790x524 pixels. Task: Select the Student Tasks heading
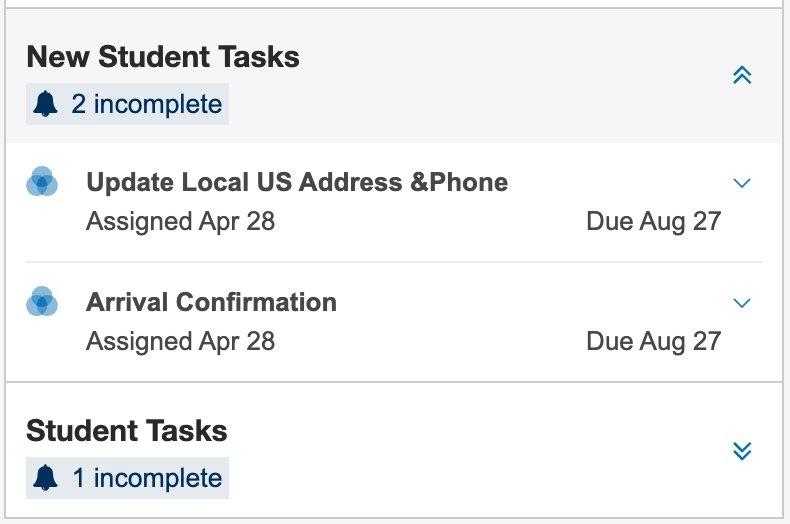tap(127, 431)
